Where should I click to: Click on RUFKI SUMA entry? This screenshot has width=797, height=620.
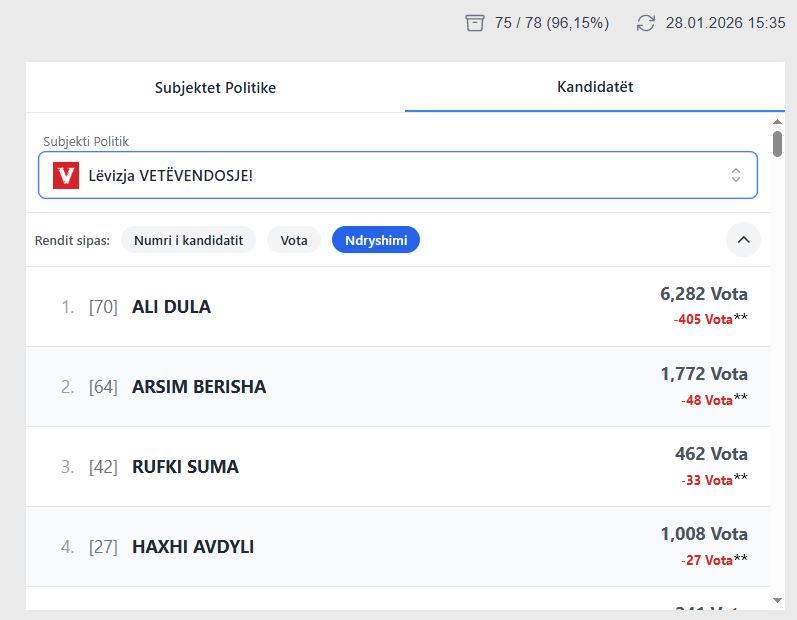[x=185, y=467]
